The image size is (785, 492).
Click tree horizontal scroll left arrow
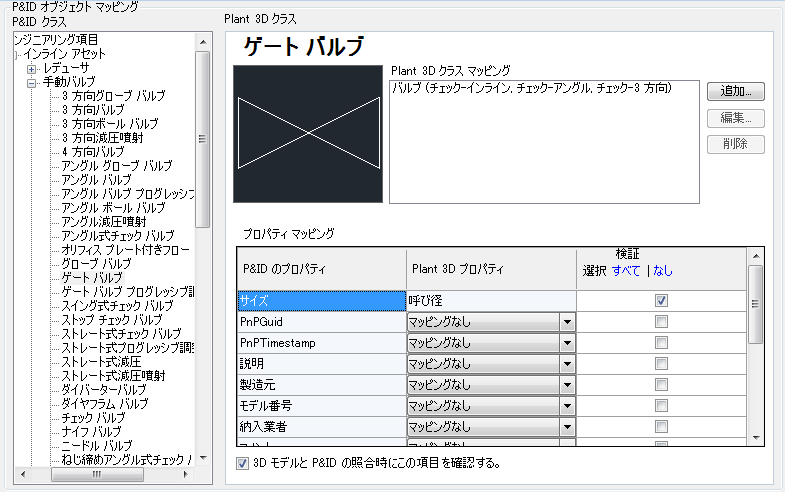[23, 474]
